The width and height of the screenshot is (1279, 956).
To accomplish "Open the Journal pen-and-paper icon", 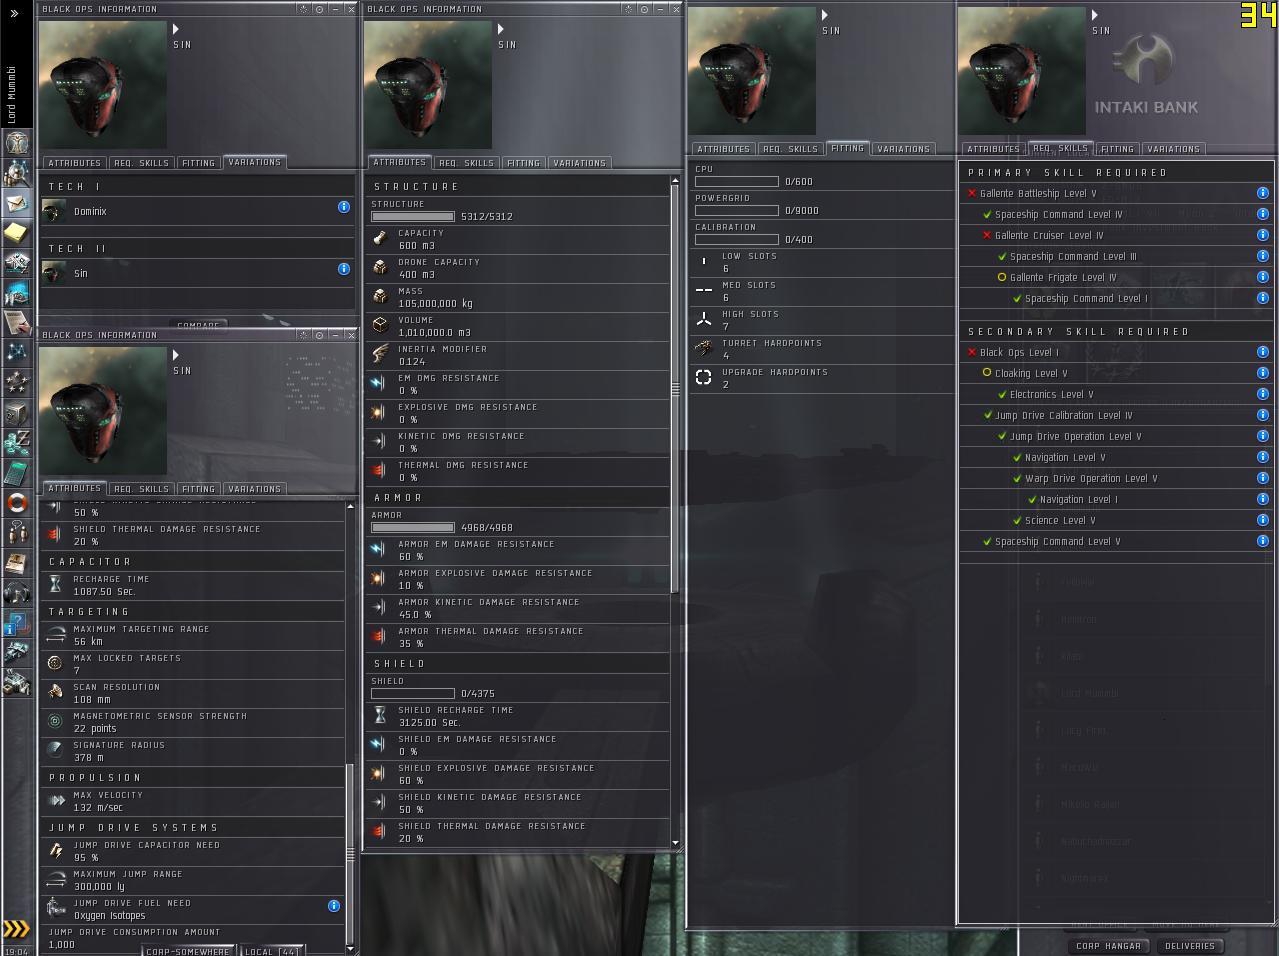I will [x=17, y=322].
